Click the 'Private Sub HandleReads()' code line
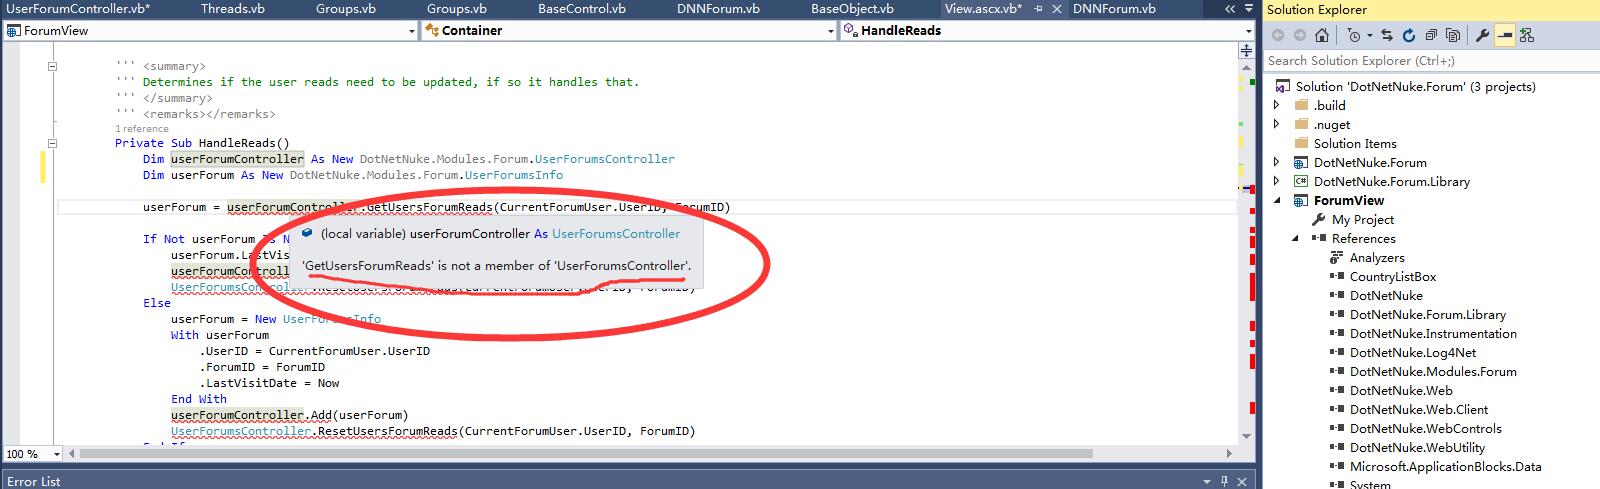Image resolution: width=1600 pixels, height=489 pixels. point(202,143)
